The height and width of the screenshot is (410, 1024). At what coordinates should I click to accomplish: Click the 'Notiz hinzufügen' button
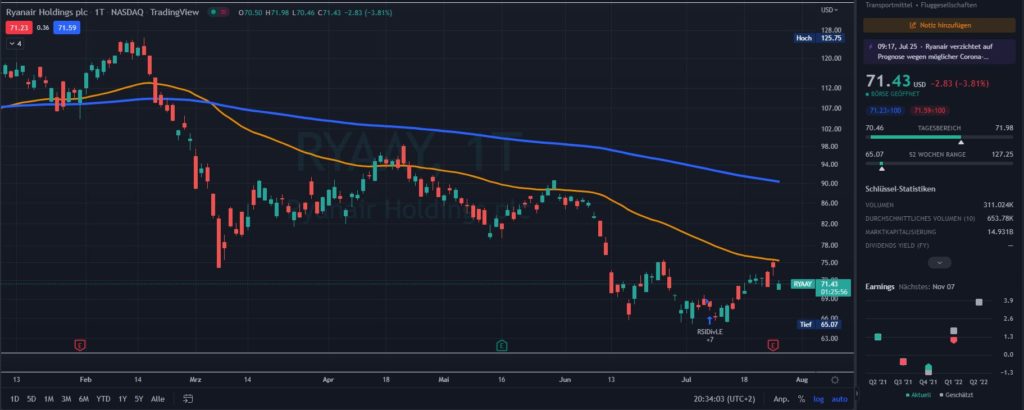click(940, 25)
